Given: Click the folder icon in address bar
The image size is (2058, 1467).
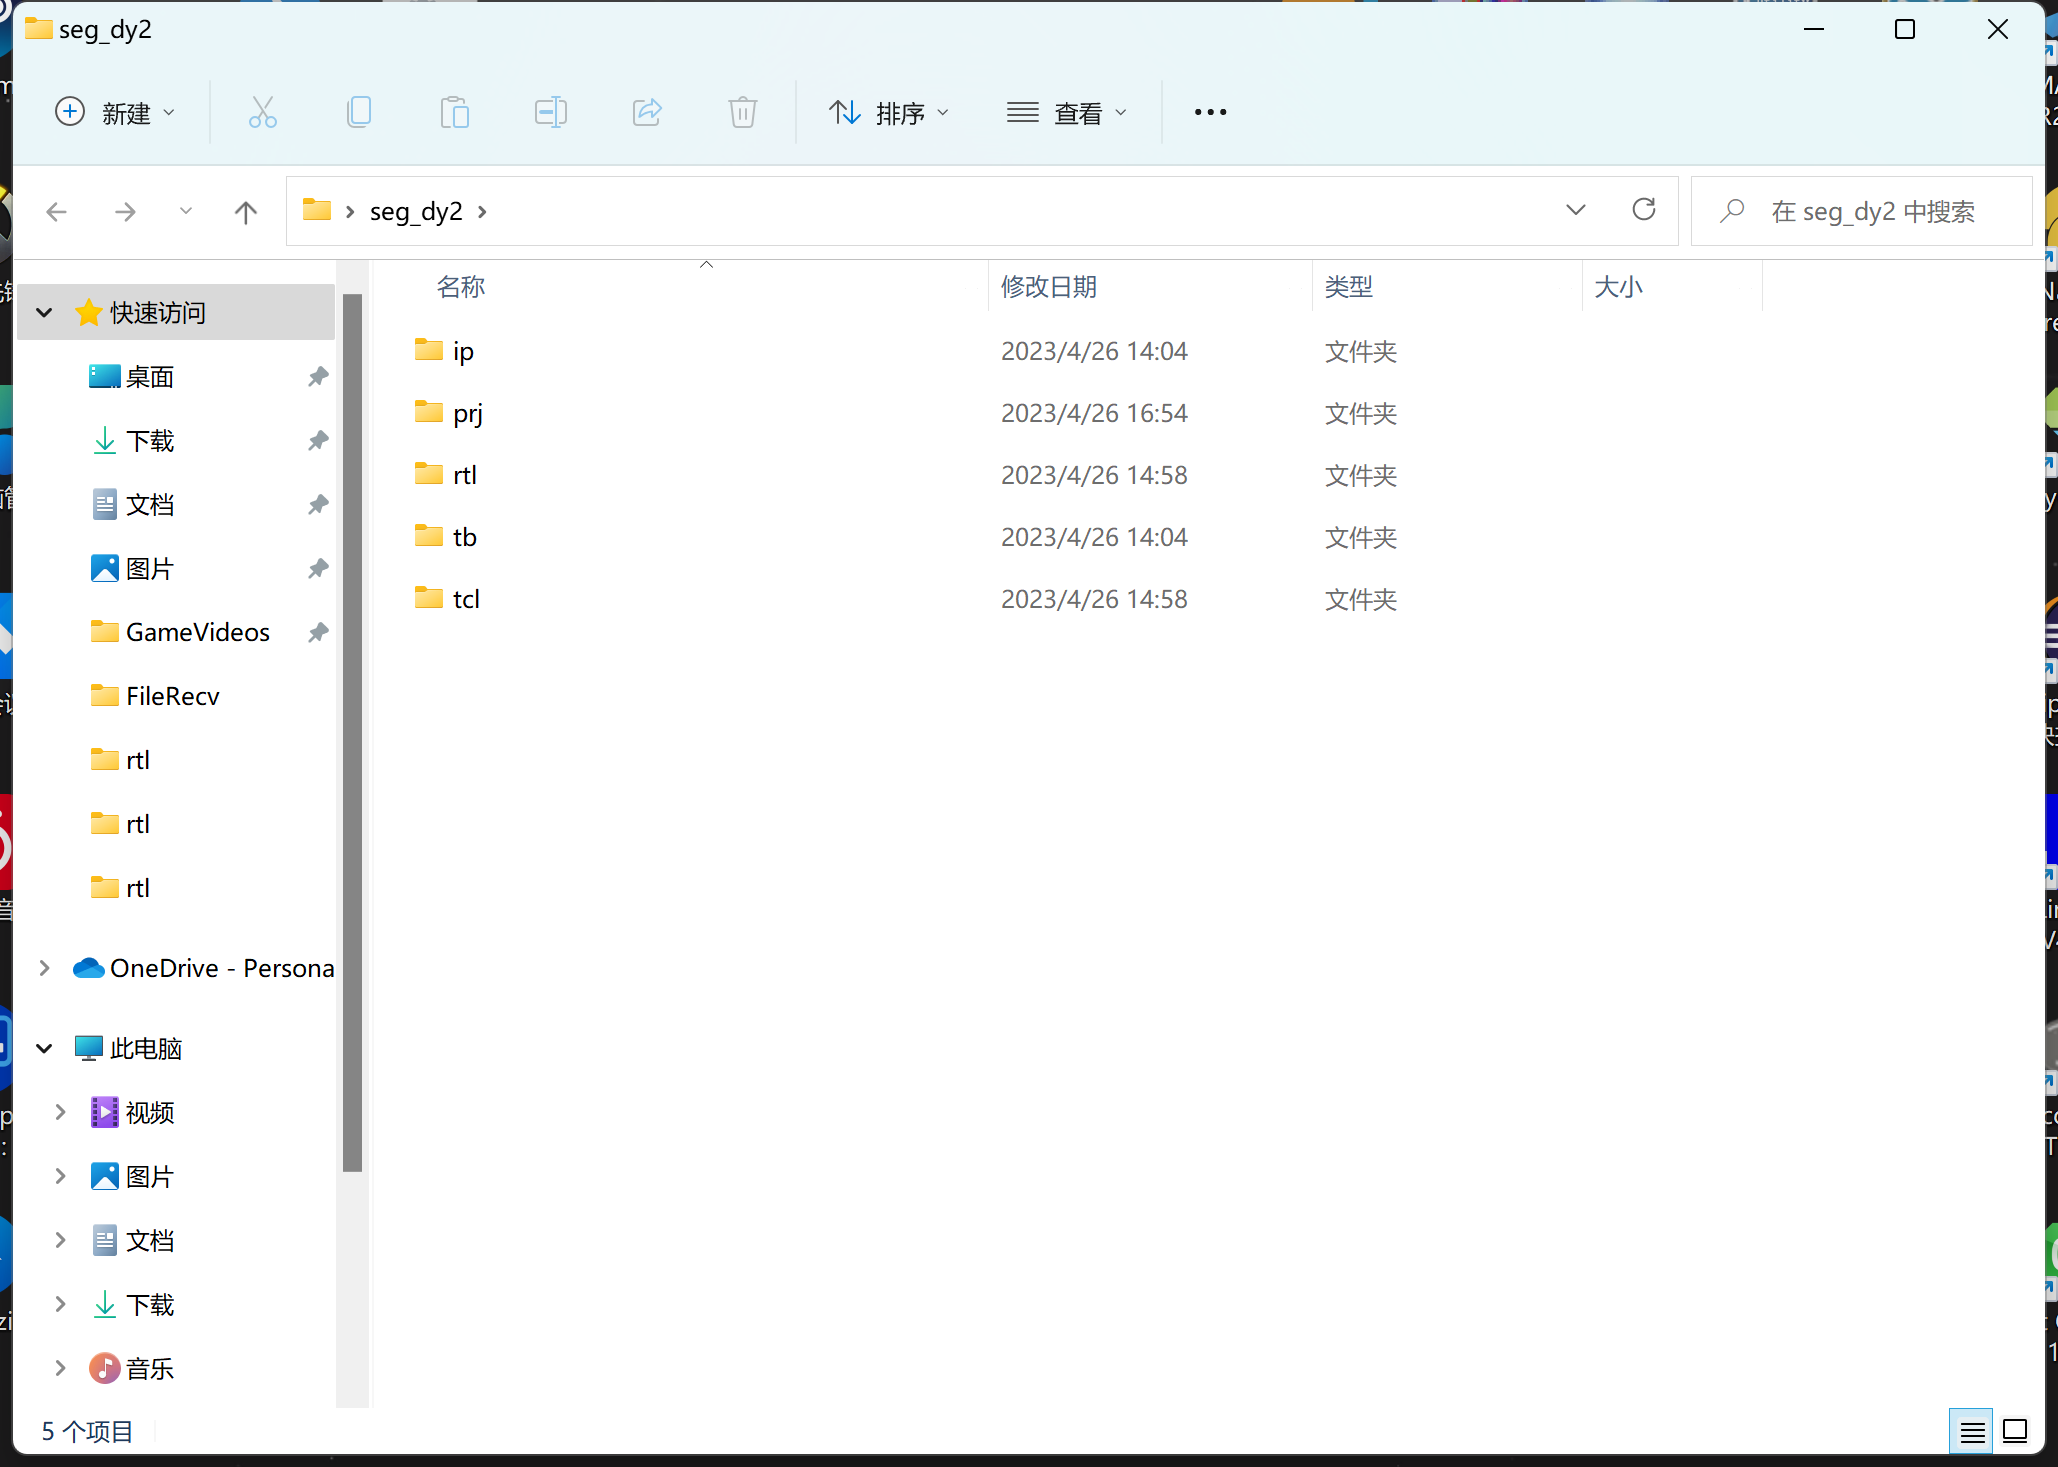Looking at the screenshot, I should (x=317, y=210).
